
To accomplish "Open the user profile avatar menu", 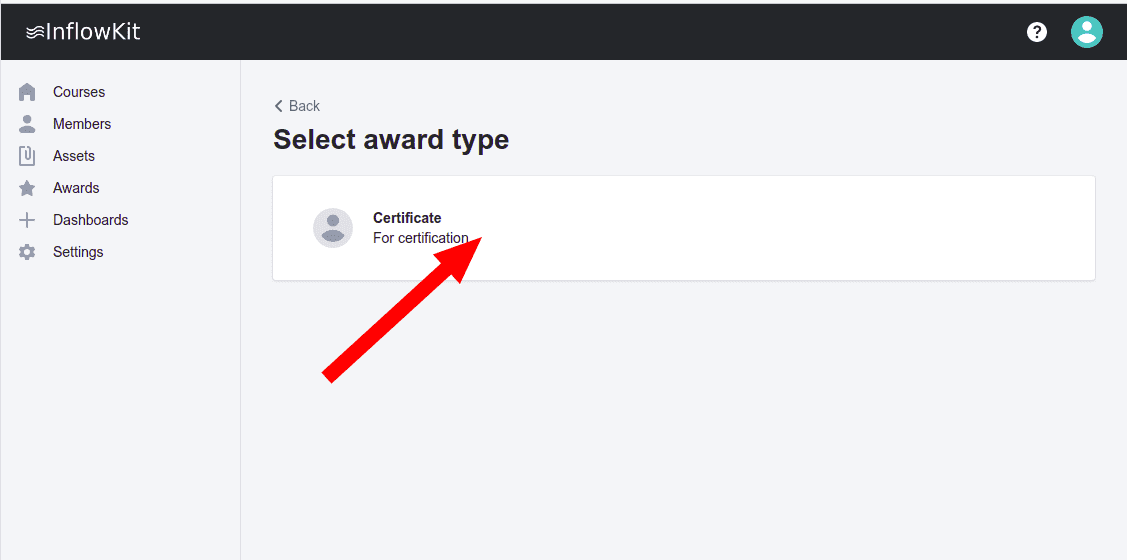I will [x=1086, y=32].
